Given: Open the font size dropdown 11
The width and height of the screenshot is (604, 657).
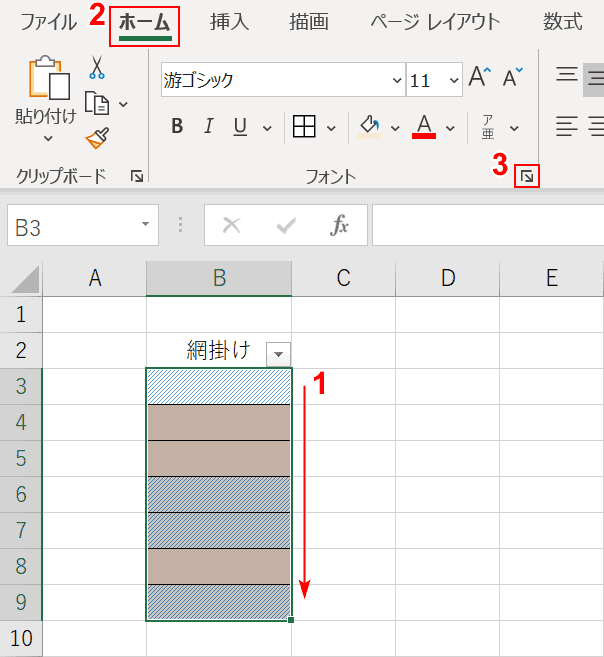Looking at the screenshot, I should pyautogui.click(x=454, y=80).
